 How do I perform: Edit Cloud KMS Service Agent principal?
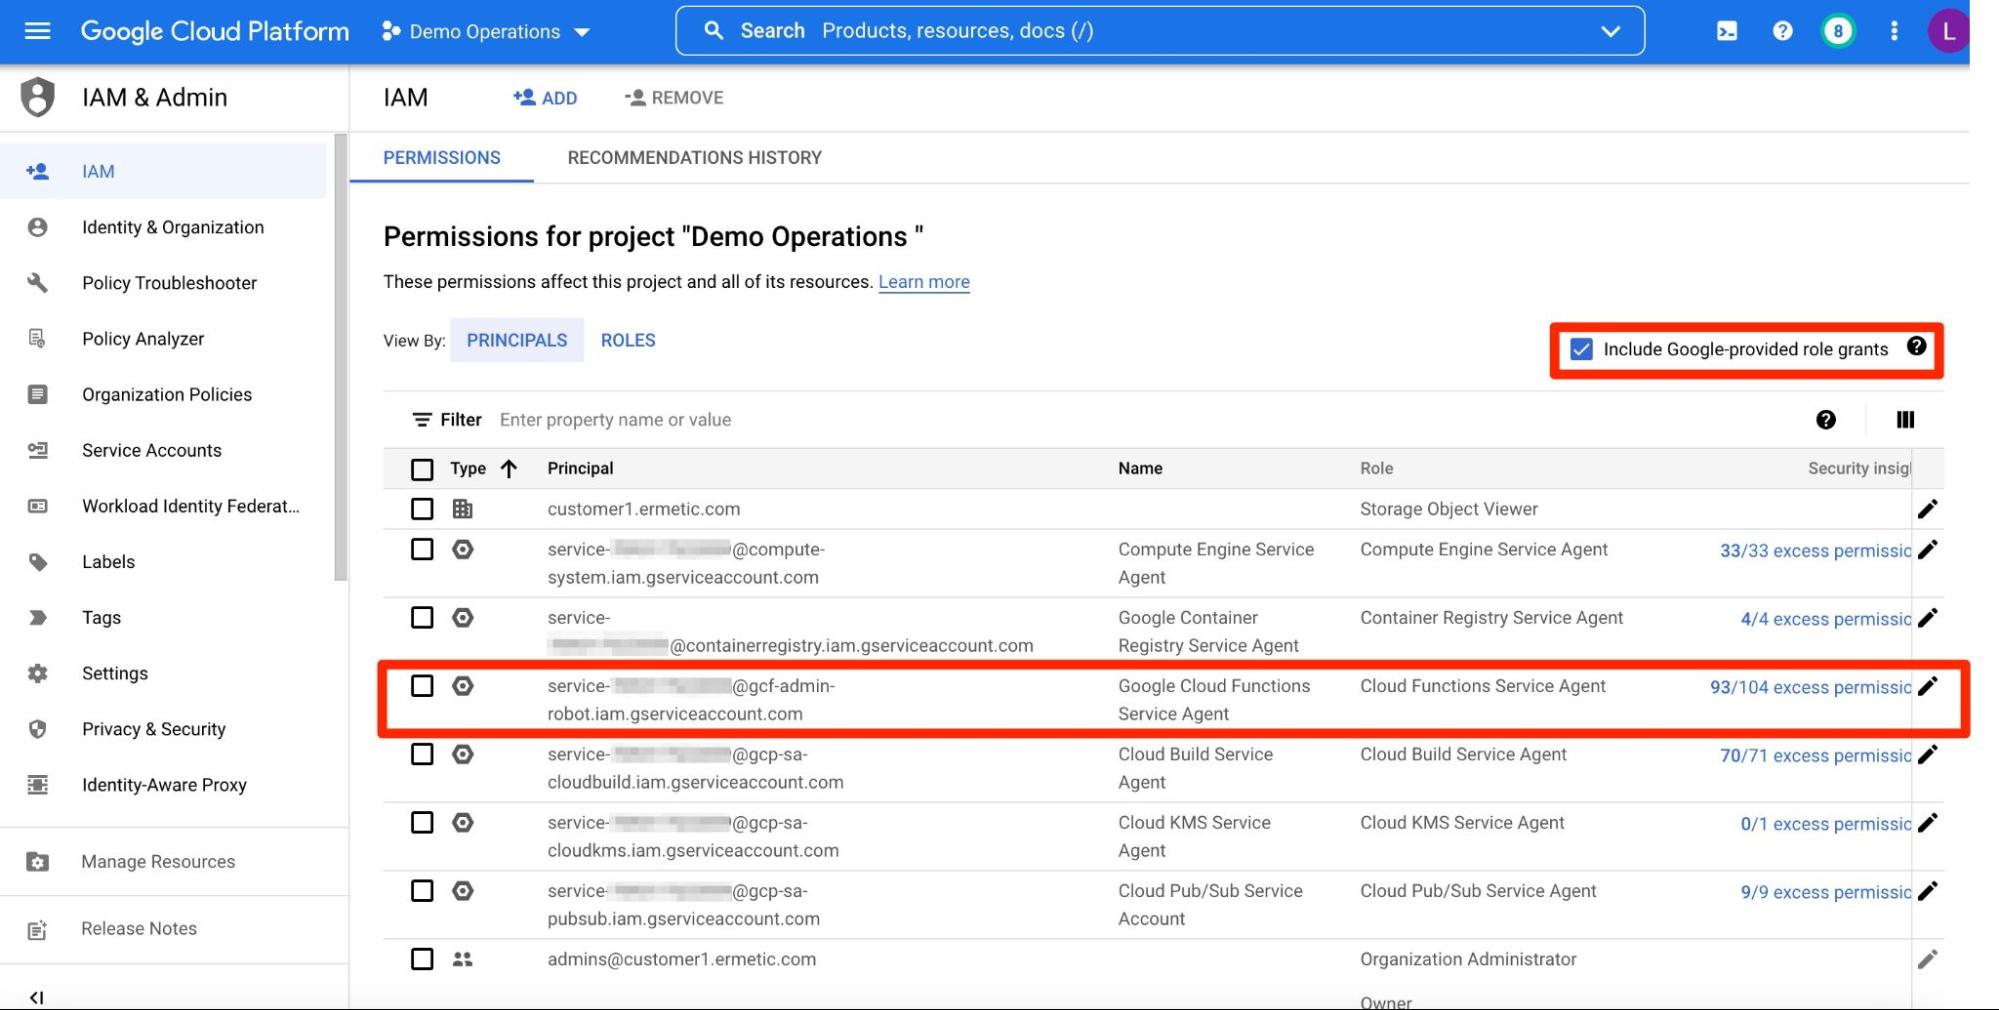coord(1928,822)
